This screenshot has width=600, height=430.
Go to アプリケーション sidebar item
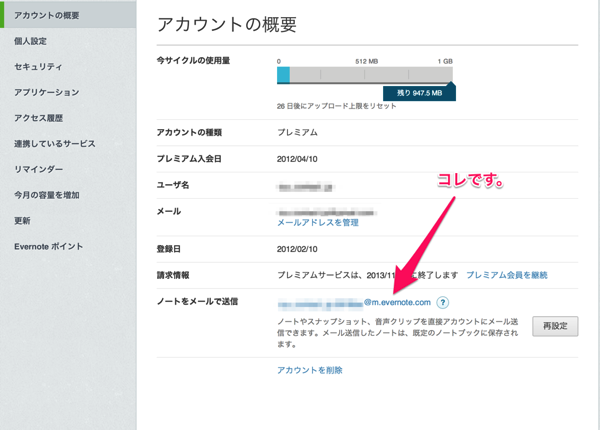47,92
